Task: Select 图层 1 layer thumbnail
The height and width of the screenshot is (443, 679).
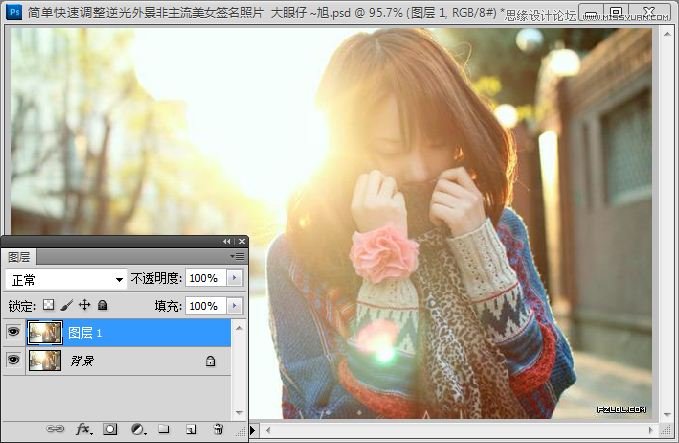Action: (45, 333)
